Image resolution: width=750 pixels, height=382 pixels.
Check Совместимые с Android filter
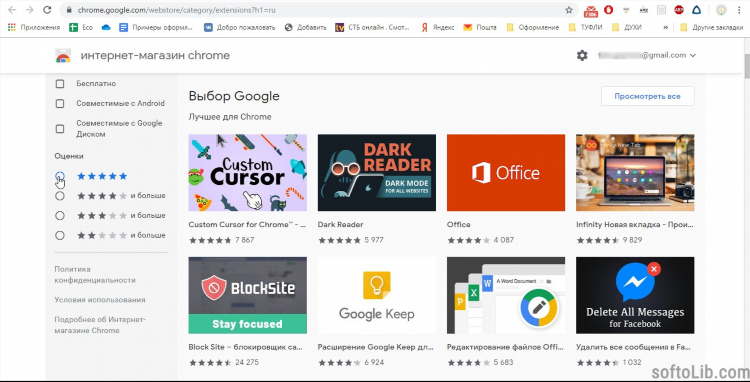(60, 103)
